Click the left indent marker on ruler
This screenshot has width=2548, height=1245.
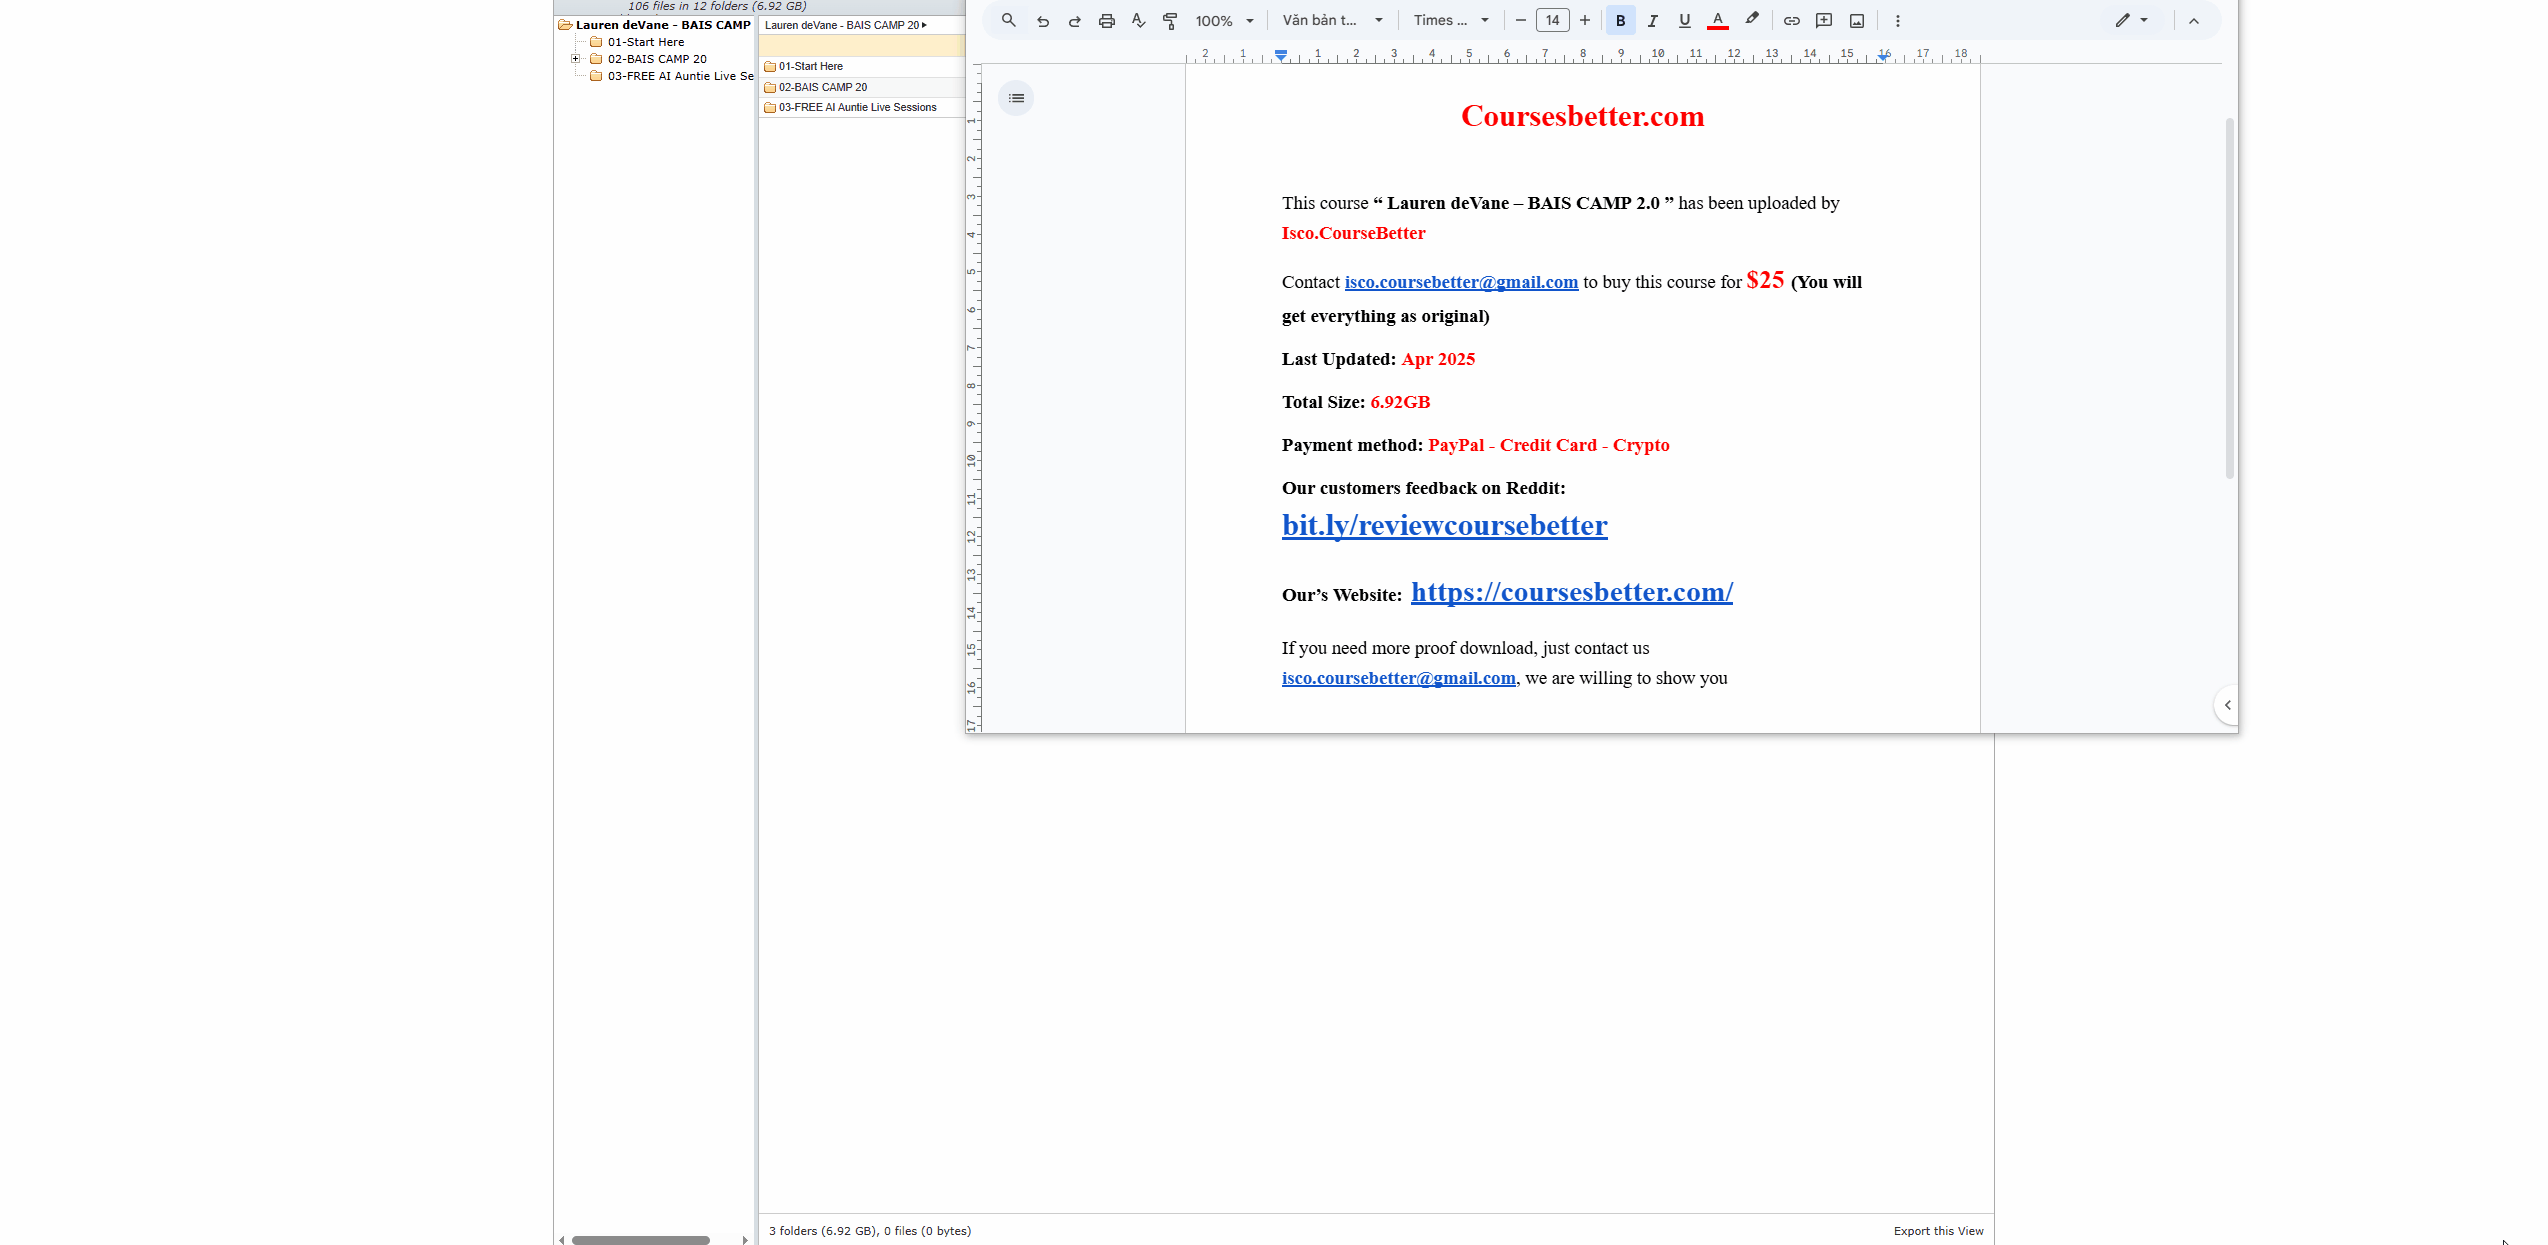[1281, 55]
